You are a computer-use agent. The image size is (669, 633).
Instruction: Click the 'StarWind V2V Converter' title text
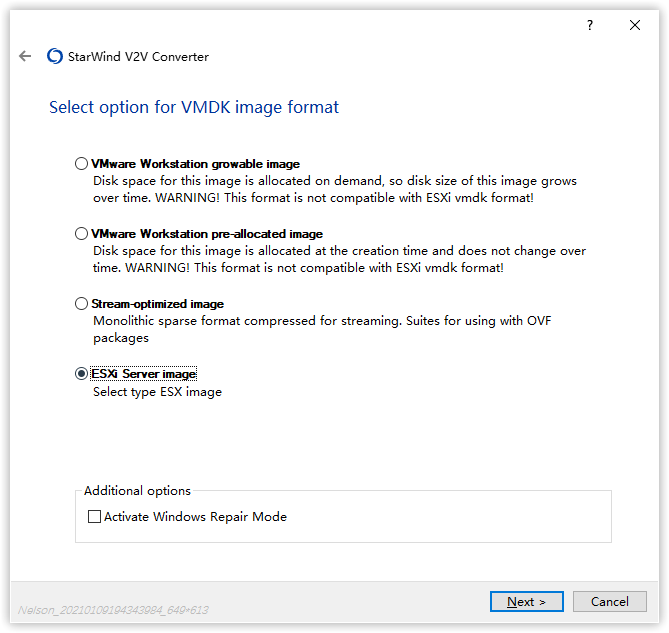(x=138, y=57)
